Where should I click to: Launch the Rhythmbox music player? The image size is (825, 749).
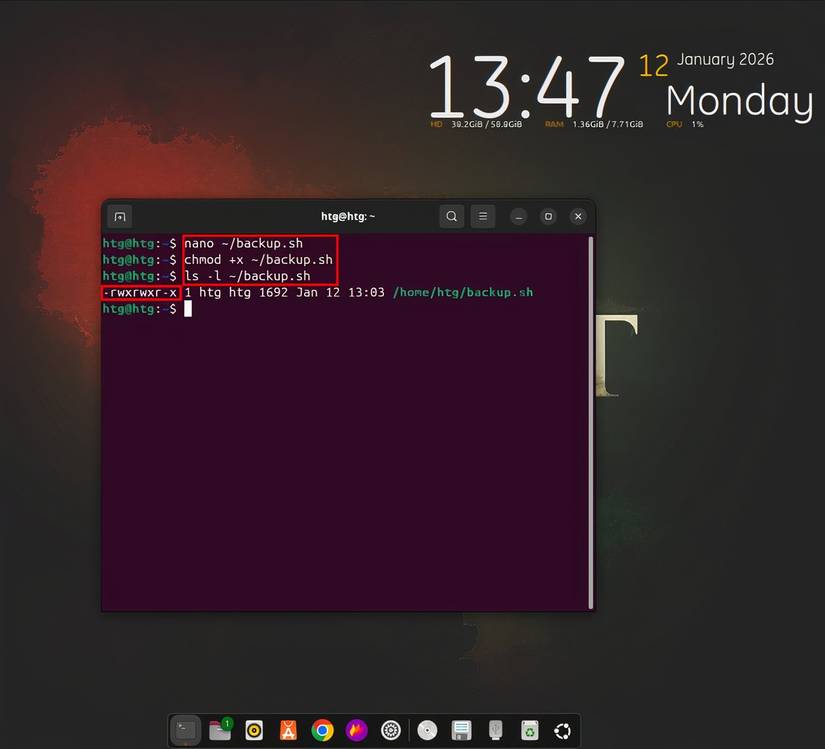254,730
